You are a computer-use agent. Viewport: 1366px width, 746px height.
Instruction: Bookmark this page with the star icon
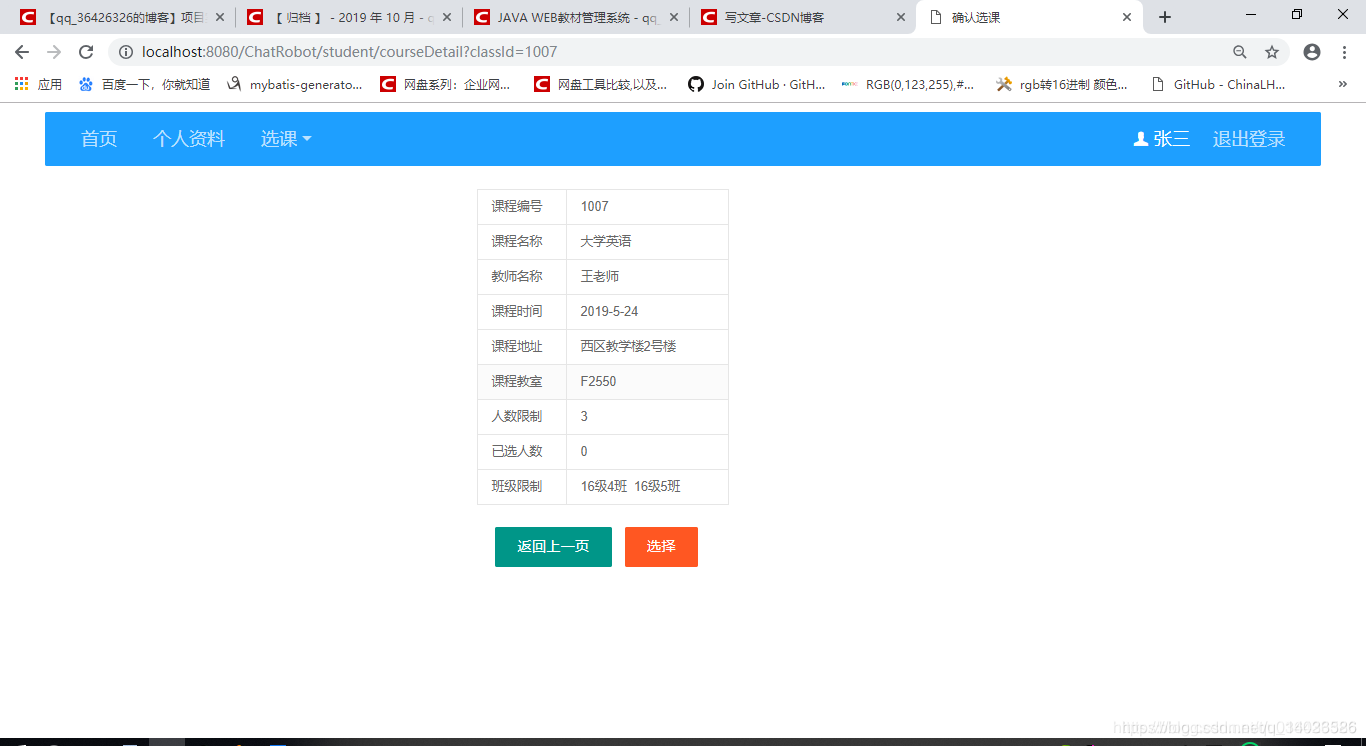[1272, 52]
